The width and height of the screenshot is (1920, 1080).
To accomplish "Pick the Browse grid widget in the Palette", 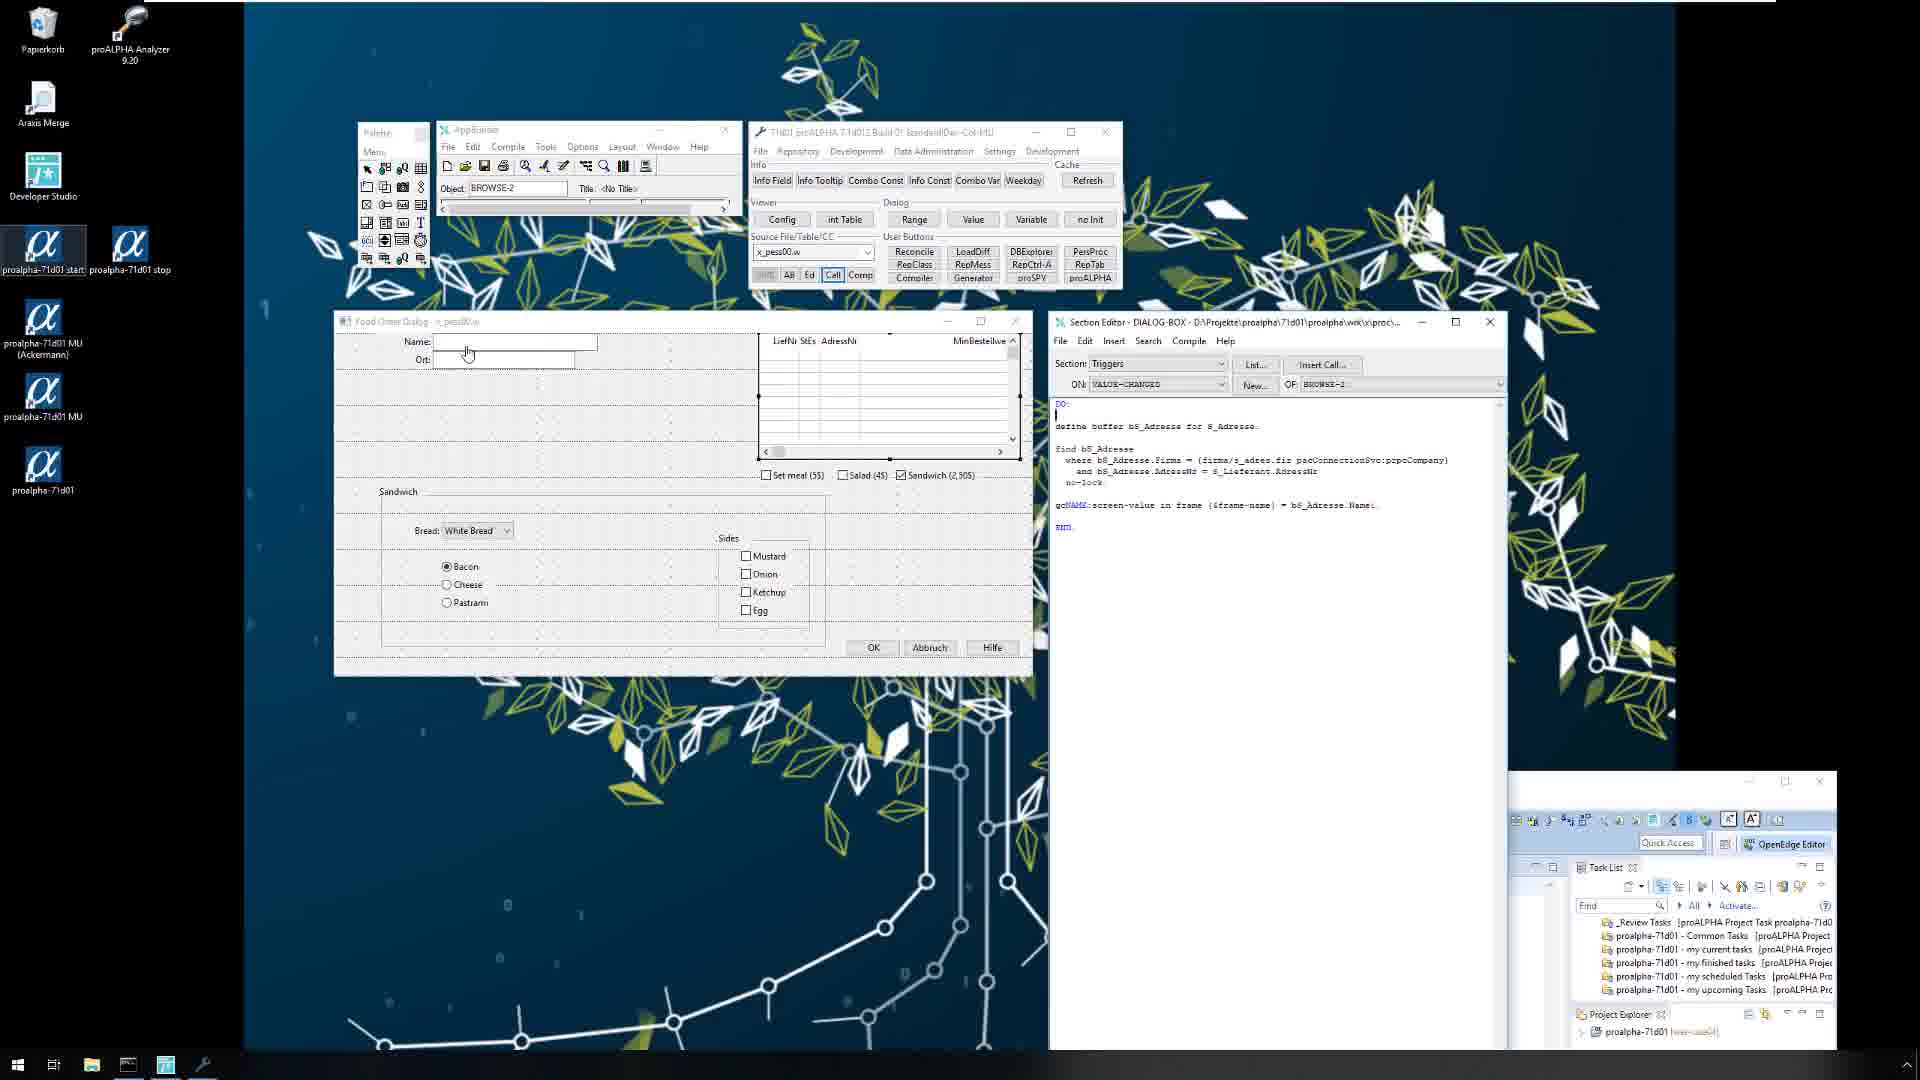I will 421,169.
